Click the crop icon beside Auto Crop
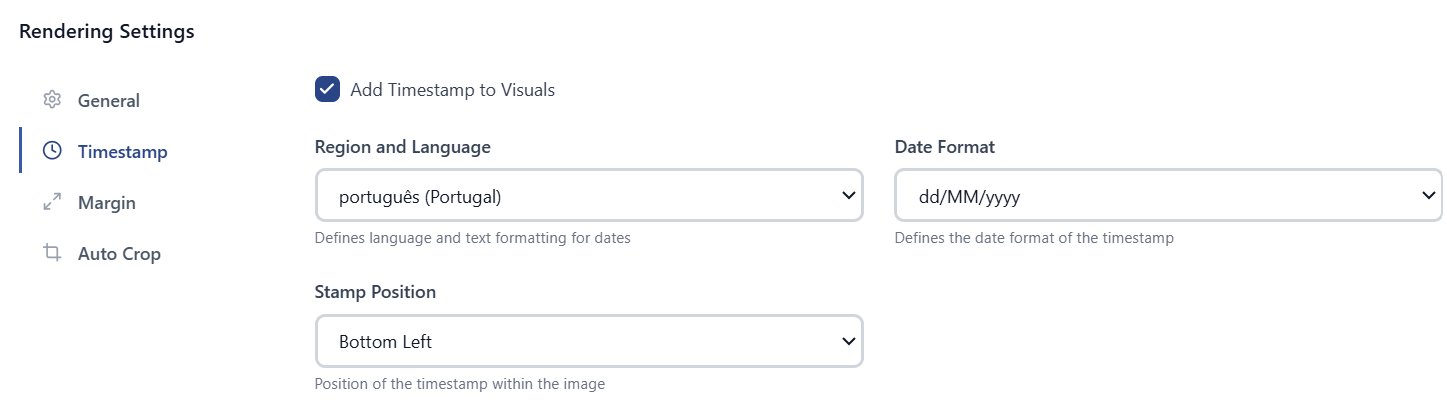This screenshot has height=417, width=1447. tap(52, 253)
